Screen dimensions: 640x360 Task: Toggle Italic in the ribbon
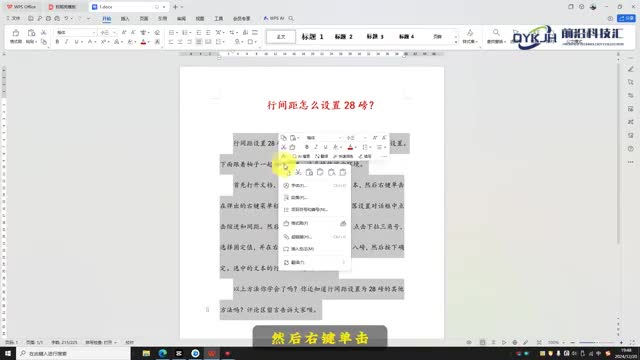point(66,42)
